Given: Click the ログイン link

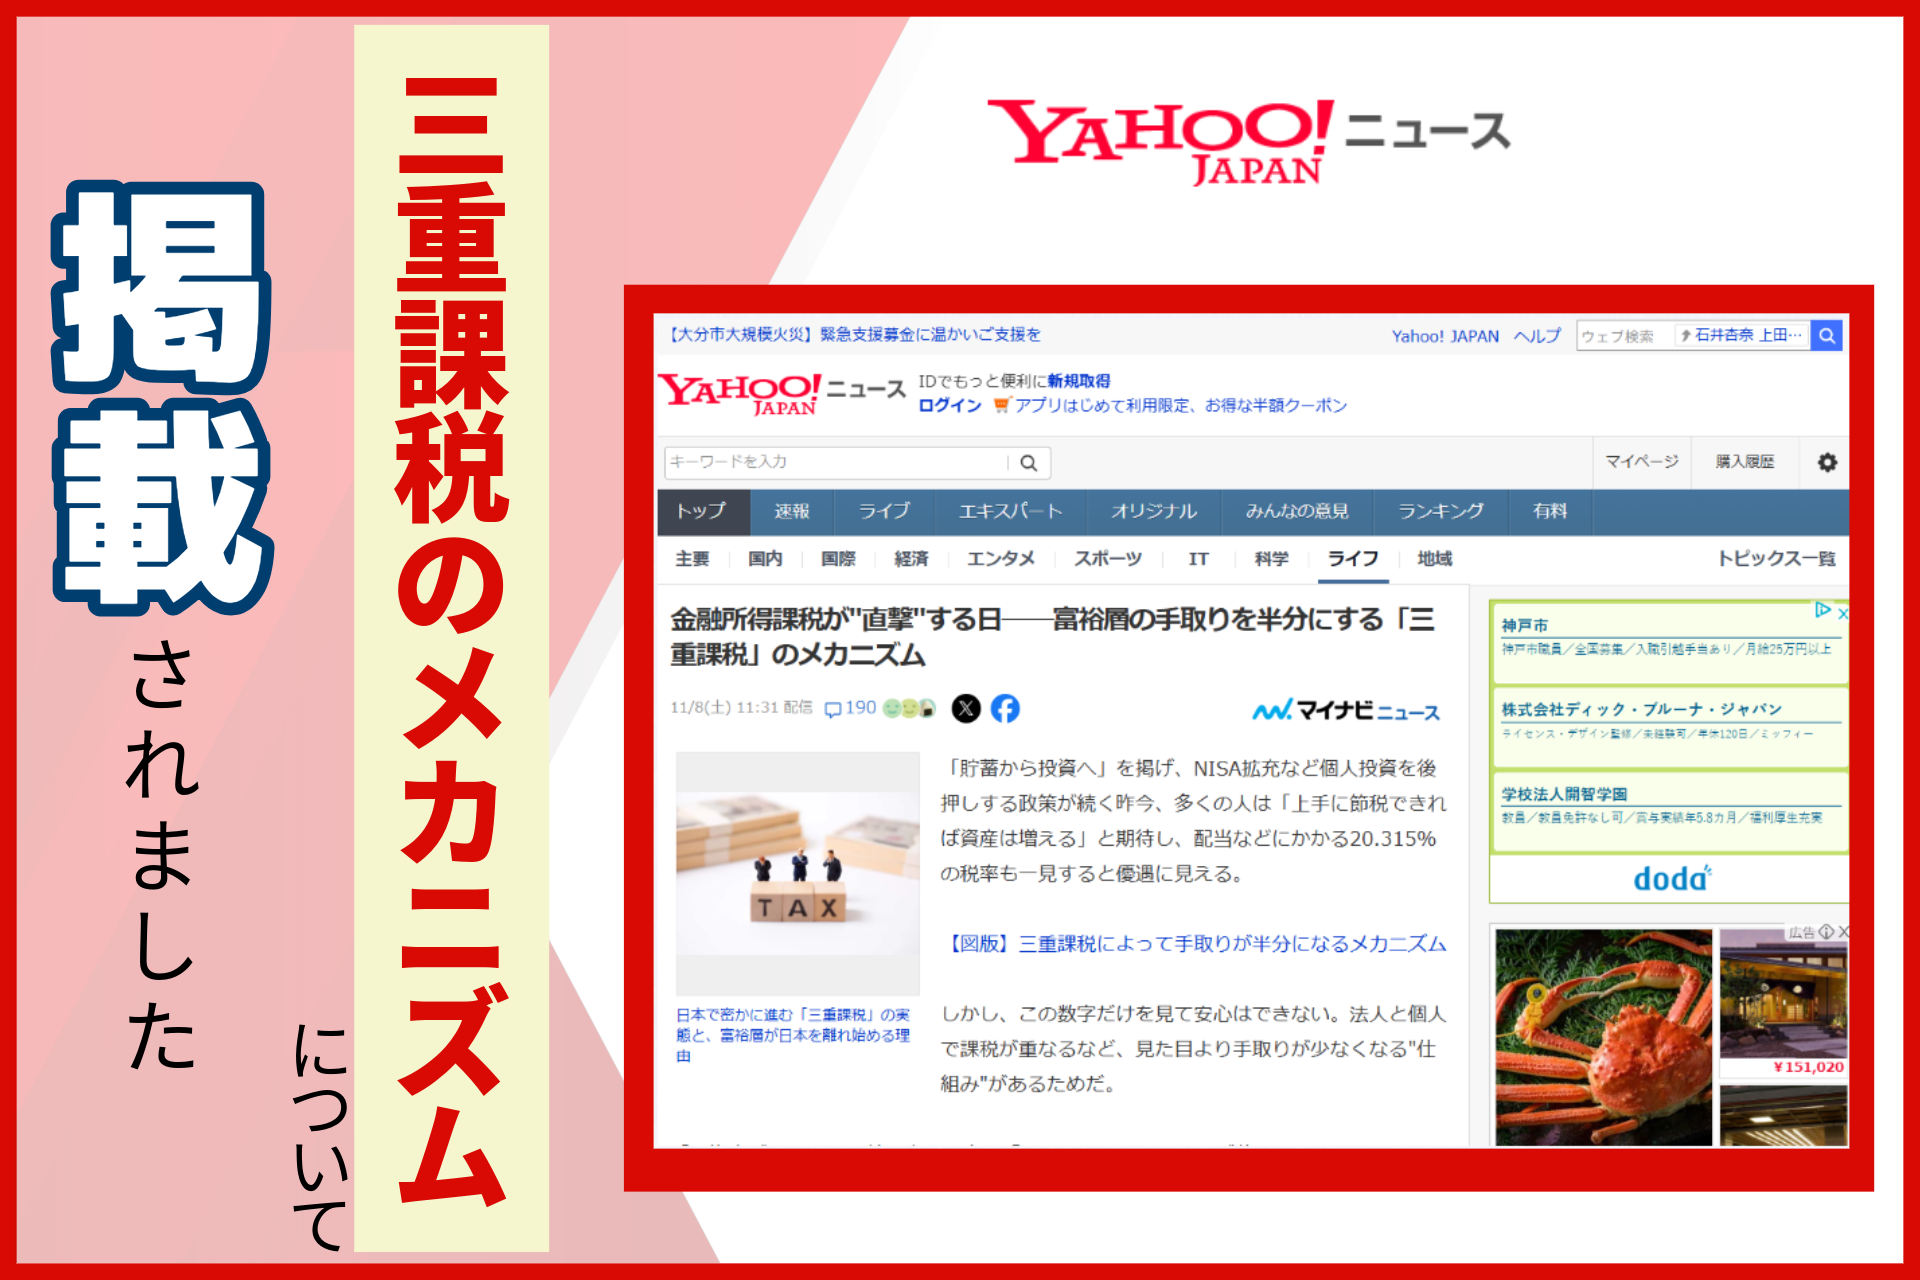Looking at the screenshot, I should point(950,406).
